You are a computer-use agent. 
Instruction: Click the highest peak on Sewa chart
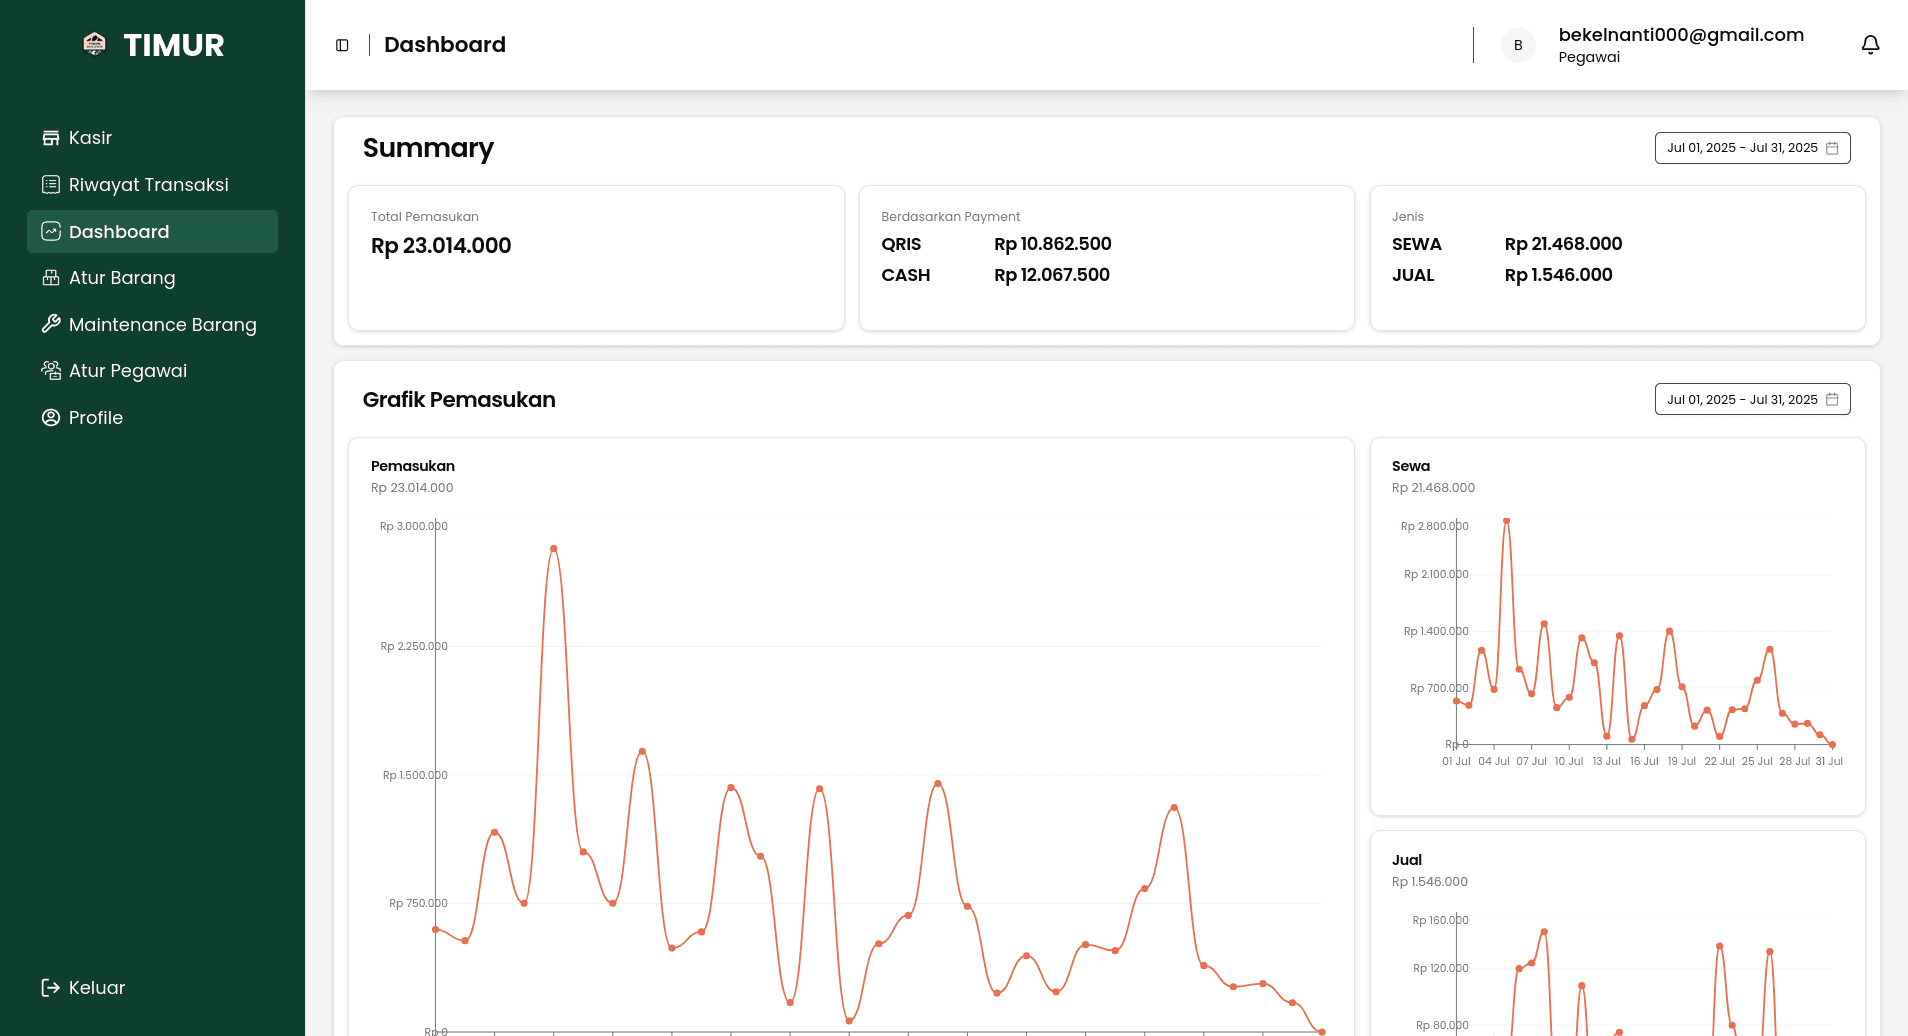pos(1506,521)
